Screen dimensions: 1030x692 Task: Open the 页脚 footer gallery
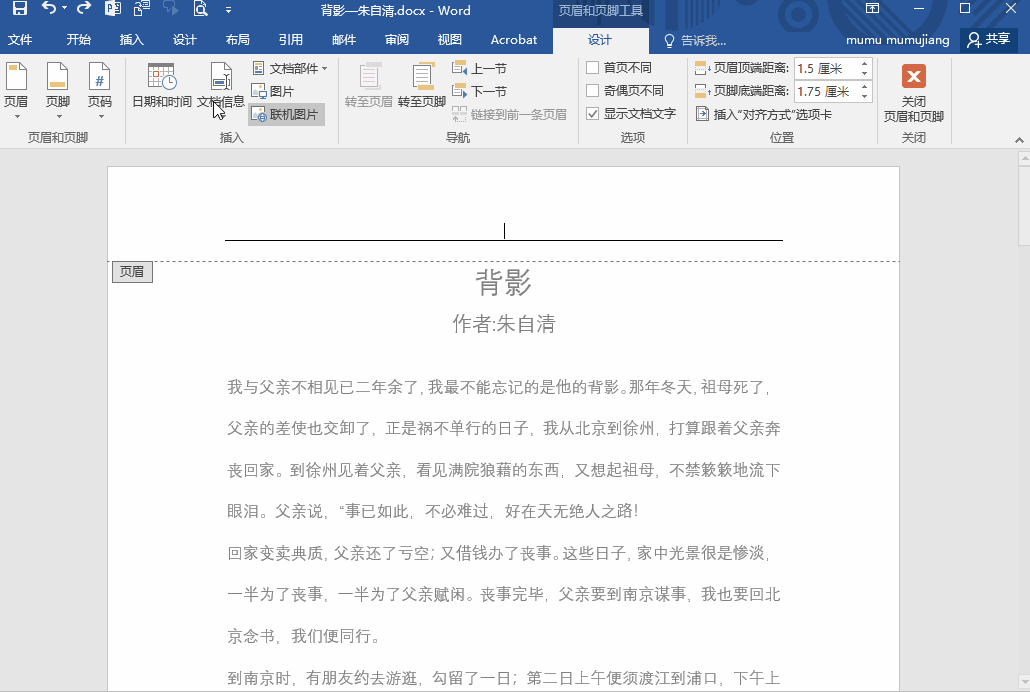[x=58, y=90]
